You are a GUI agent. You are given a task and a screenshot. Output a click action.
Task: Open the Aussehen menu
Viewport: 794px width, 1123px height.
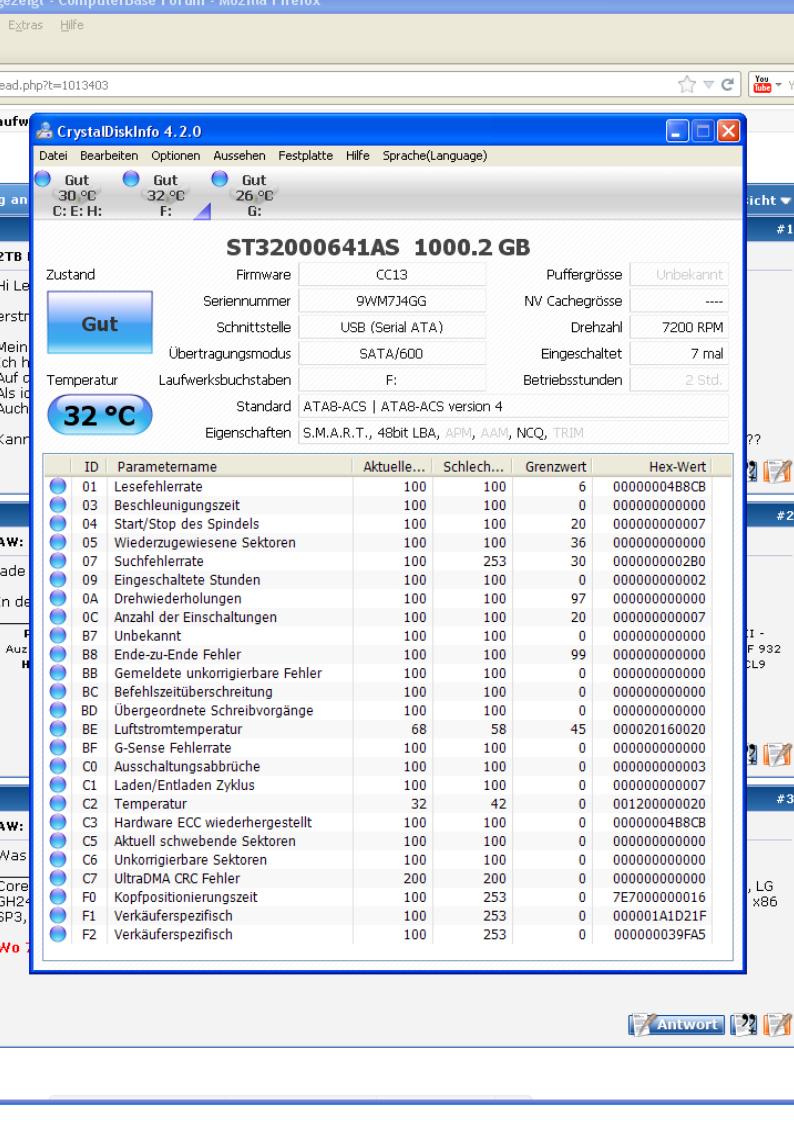pyautogui.click(x=239, y=155)
